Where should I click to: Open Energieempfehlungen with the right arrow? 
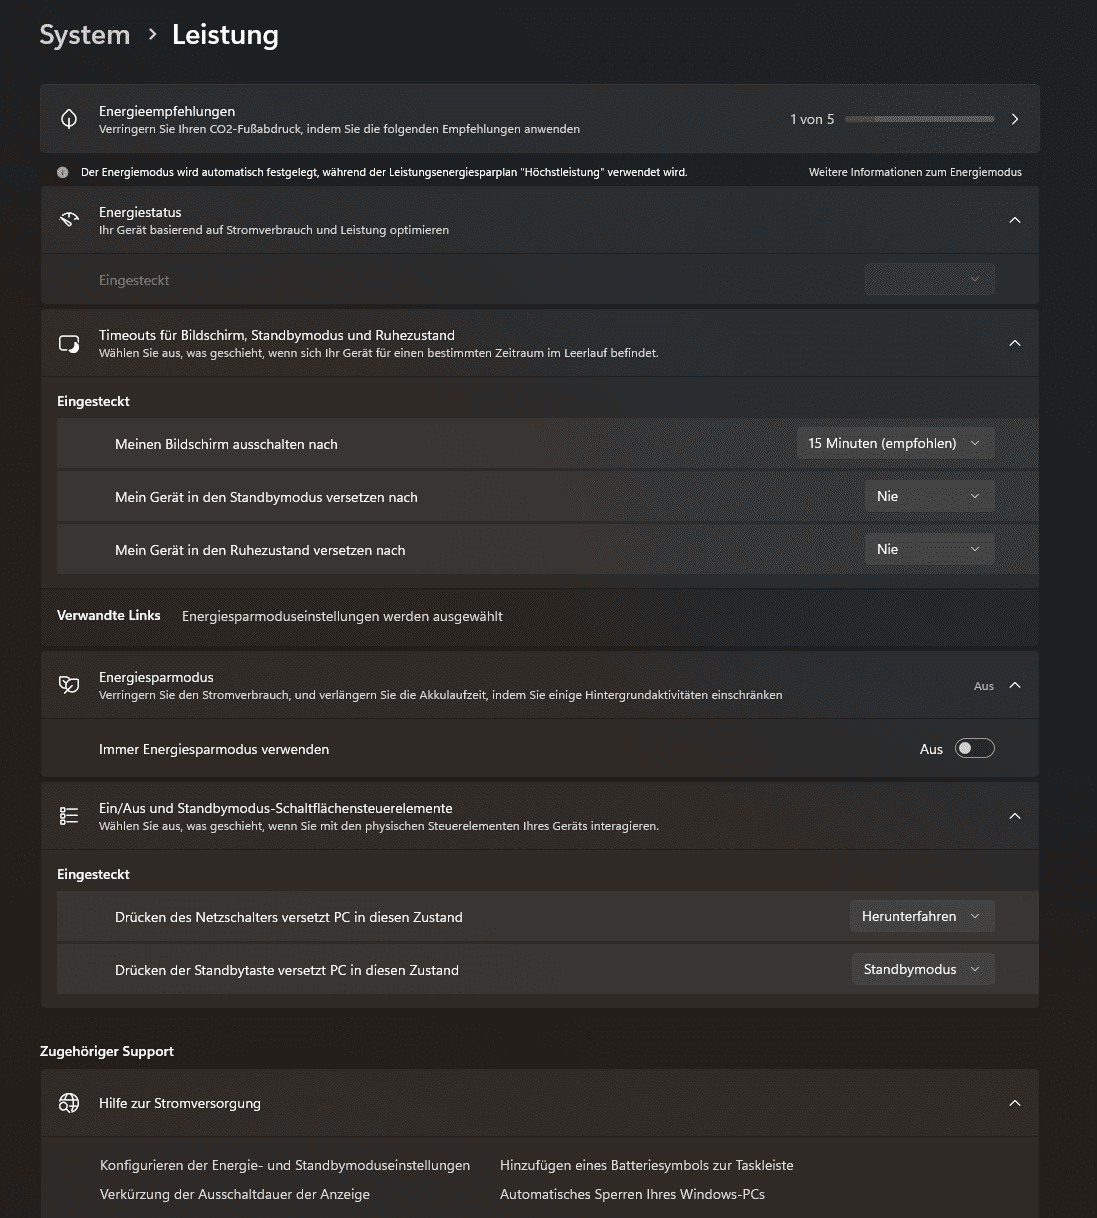[x=1015, y=119]
